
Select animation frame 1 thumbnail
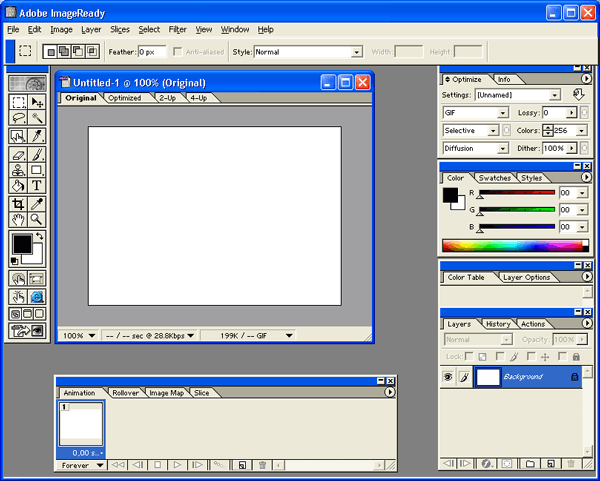coord(80,424)
